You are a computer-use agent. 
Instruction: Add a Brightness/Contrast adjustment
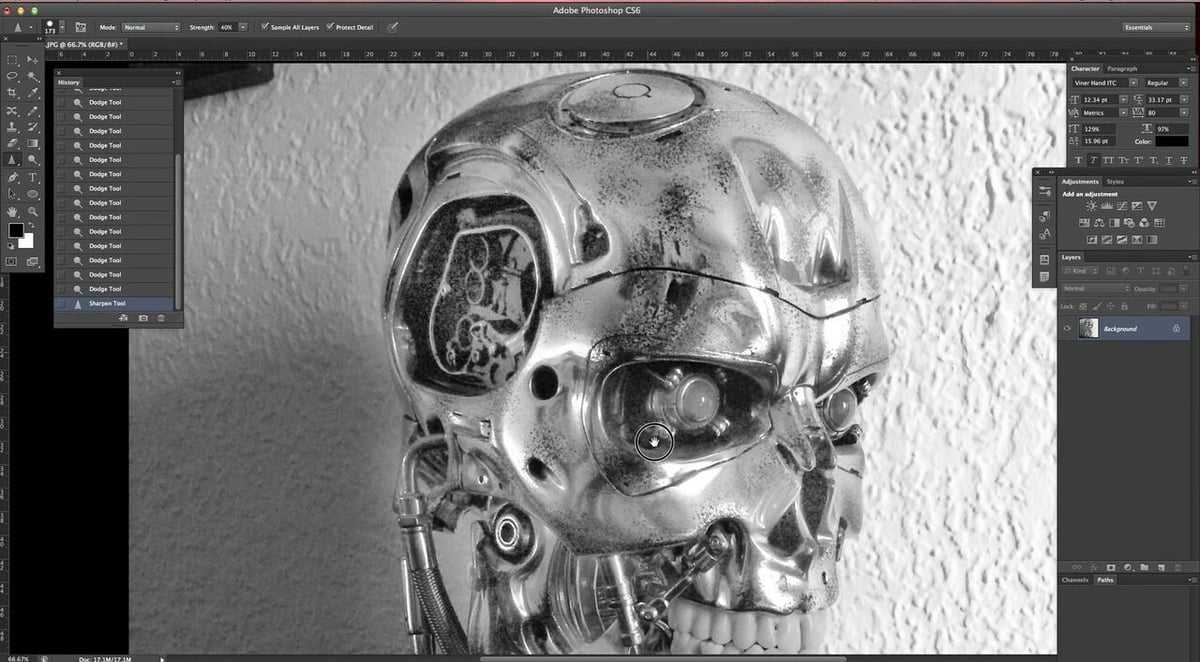coord(1091,206)
